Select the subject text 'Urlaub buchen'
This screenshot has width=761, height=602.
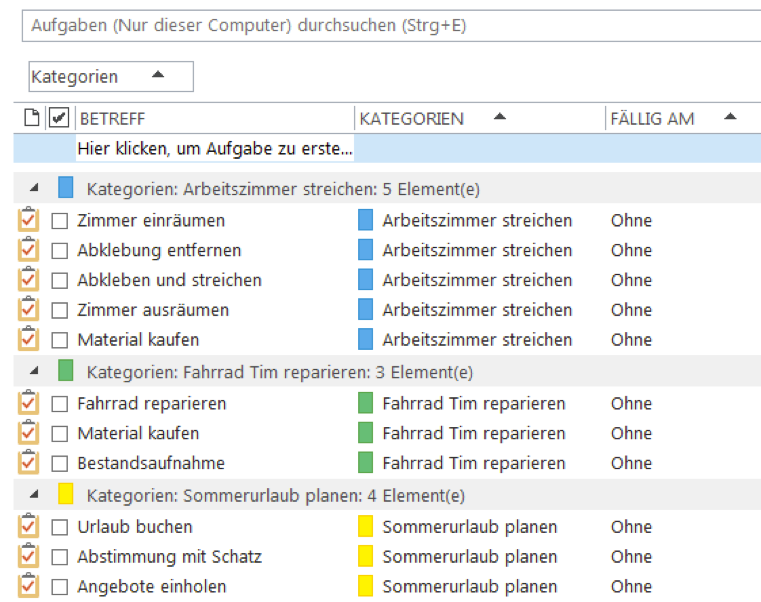[135, 527]
